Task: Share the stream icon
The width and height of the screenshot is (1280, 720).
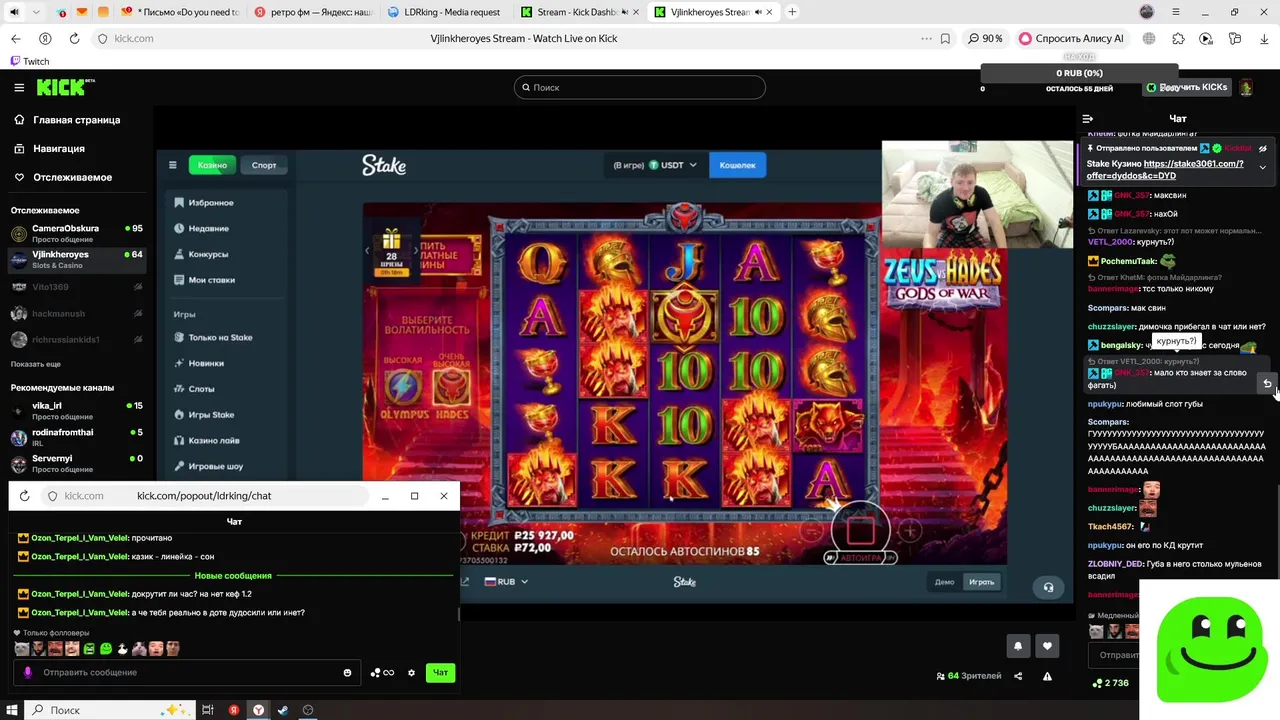Action: coord(1018,676)
